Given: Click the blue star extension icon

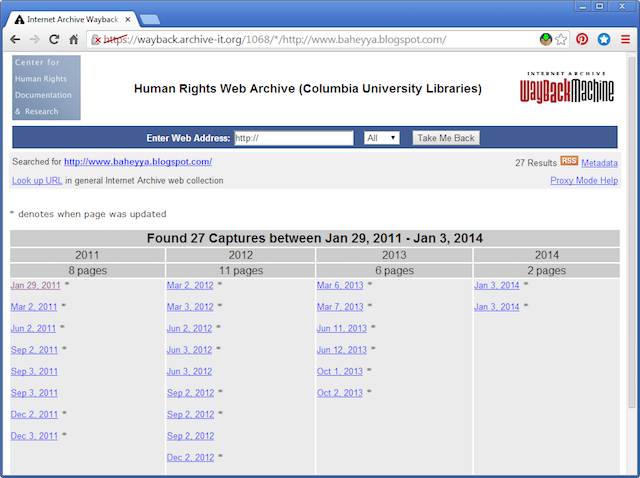Looking at the screenshot, I should point(604,40).
